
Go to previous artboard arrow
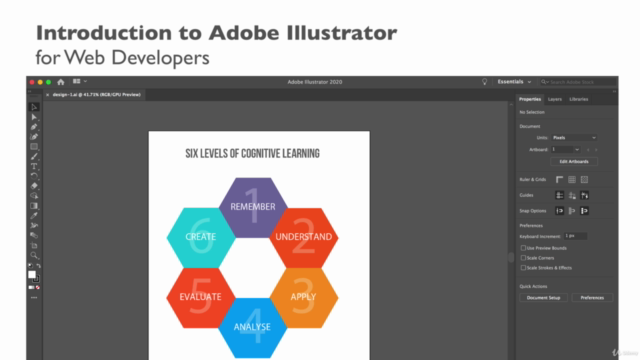(x=588, y=150)
